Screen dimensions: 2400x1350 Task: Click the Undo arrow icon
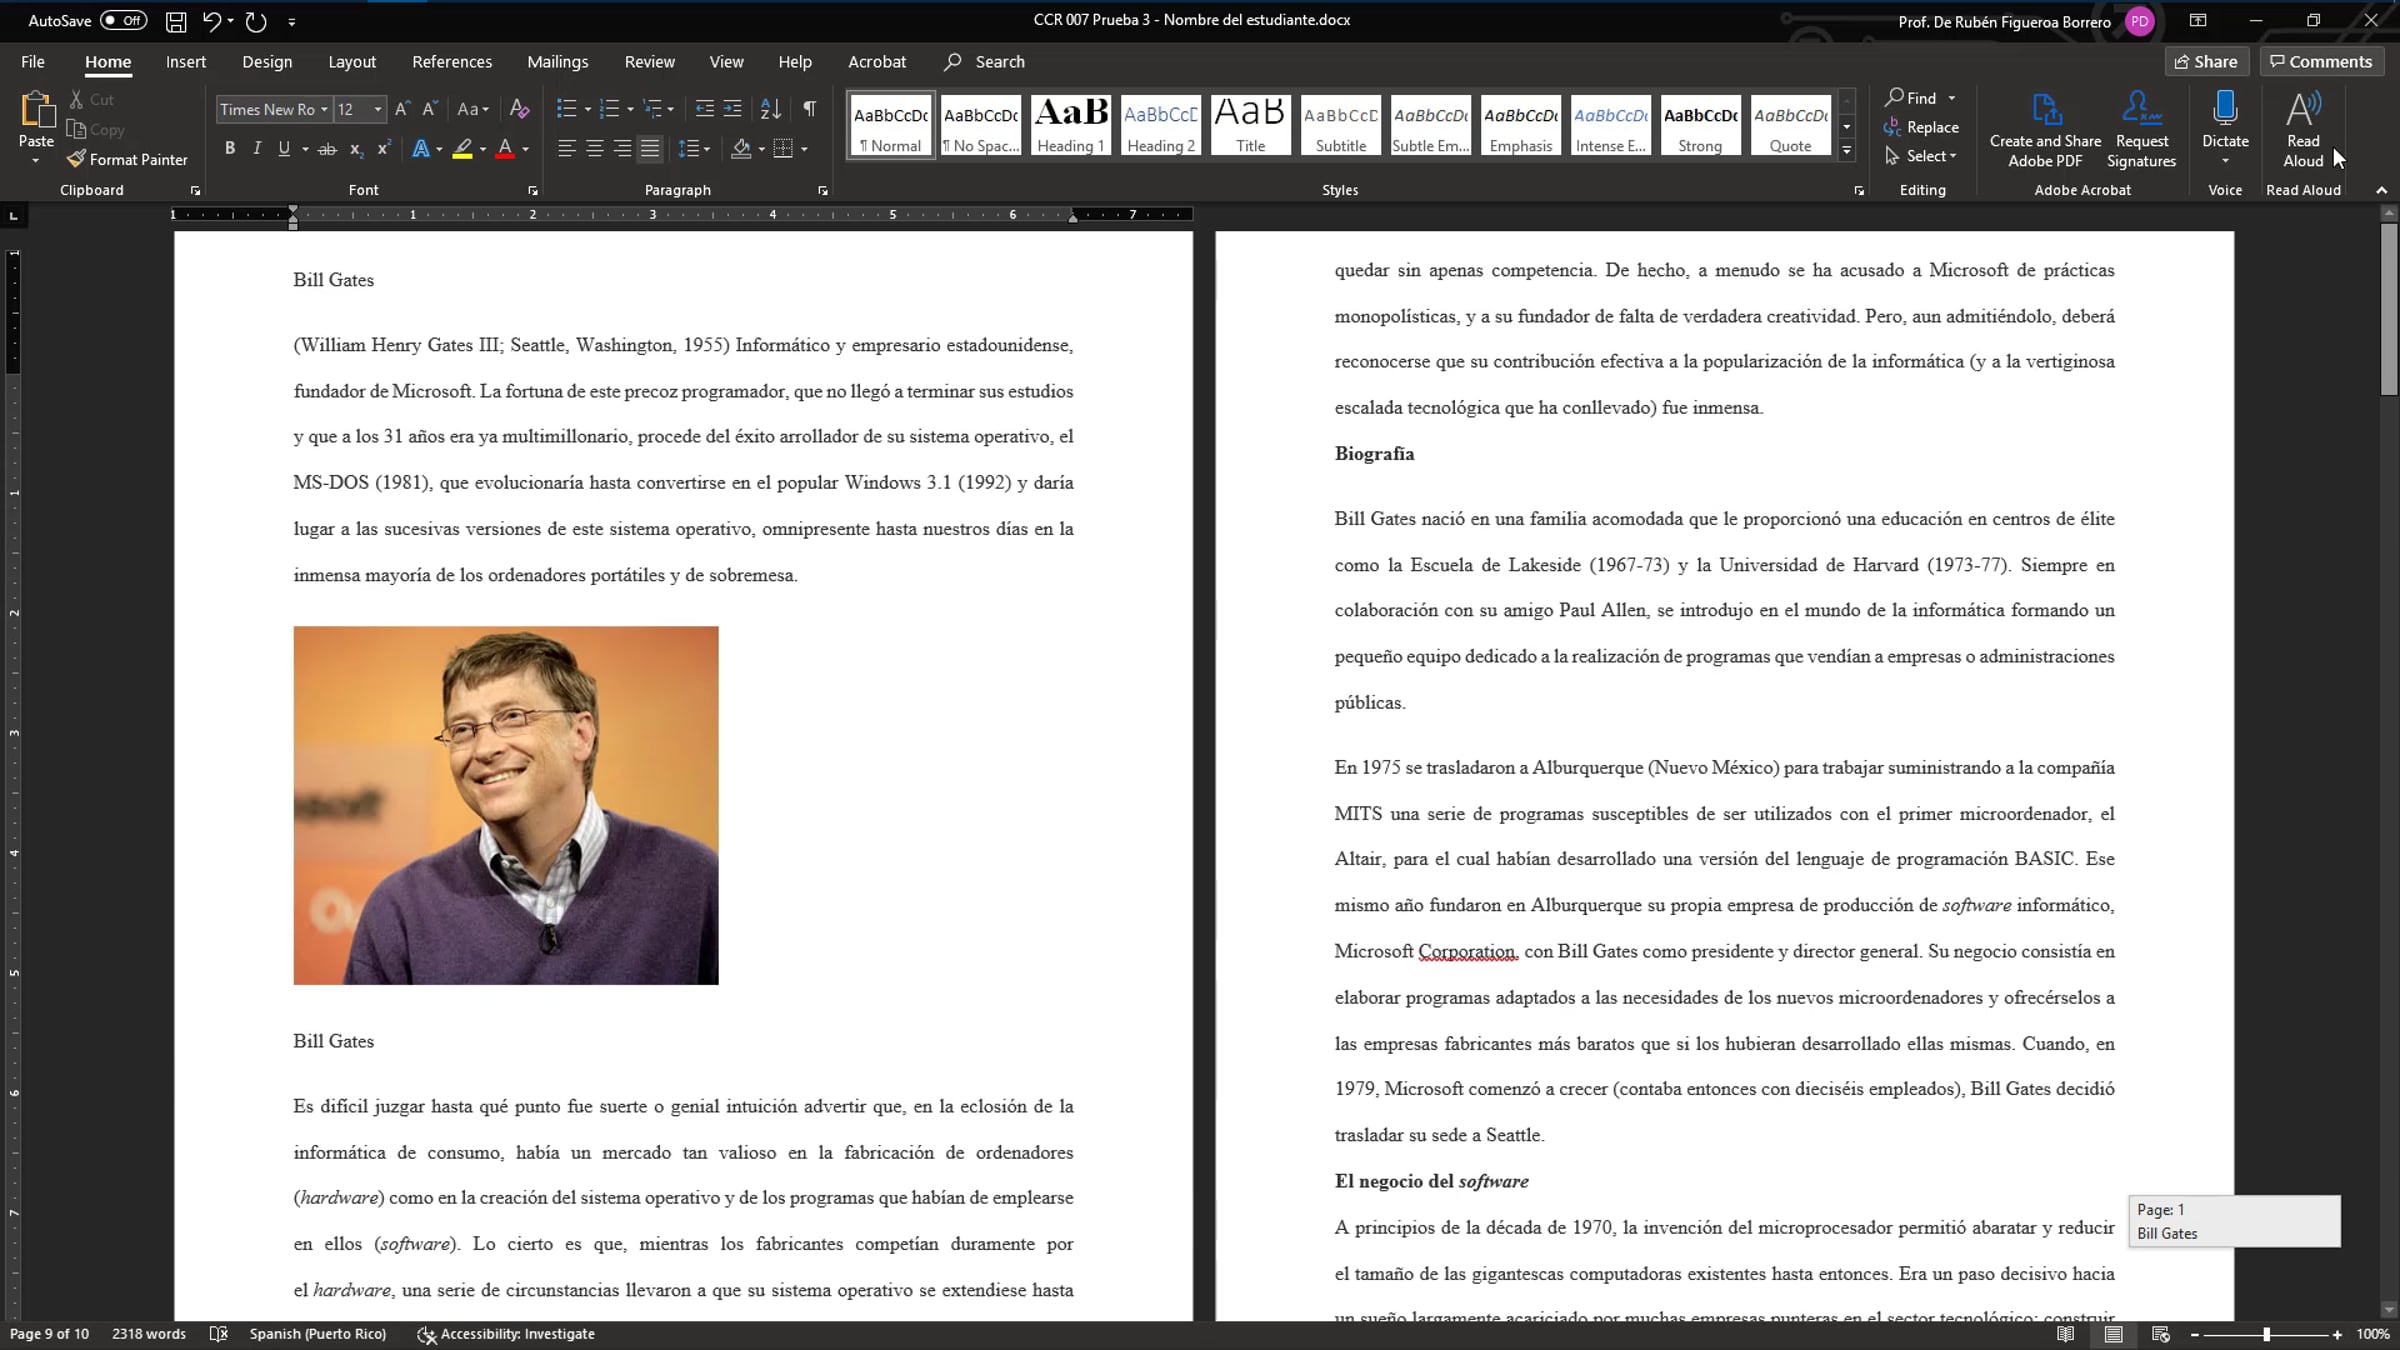[x=211, y=21]
